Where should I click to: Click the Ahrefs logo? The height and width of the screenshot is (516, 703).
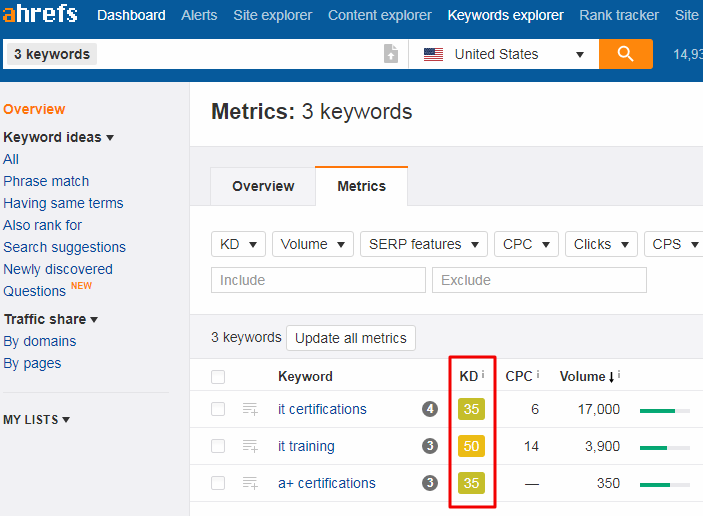tap(40, 15)
